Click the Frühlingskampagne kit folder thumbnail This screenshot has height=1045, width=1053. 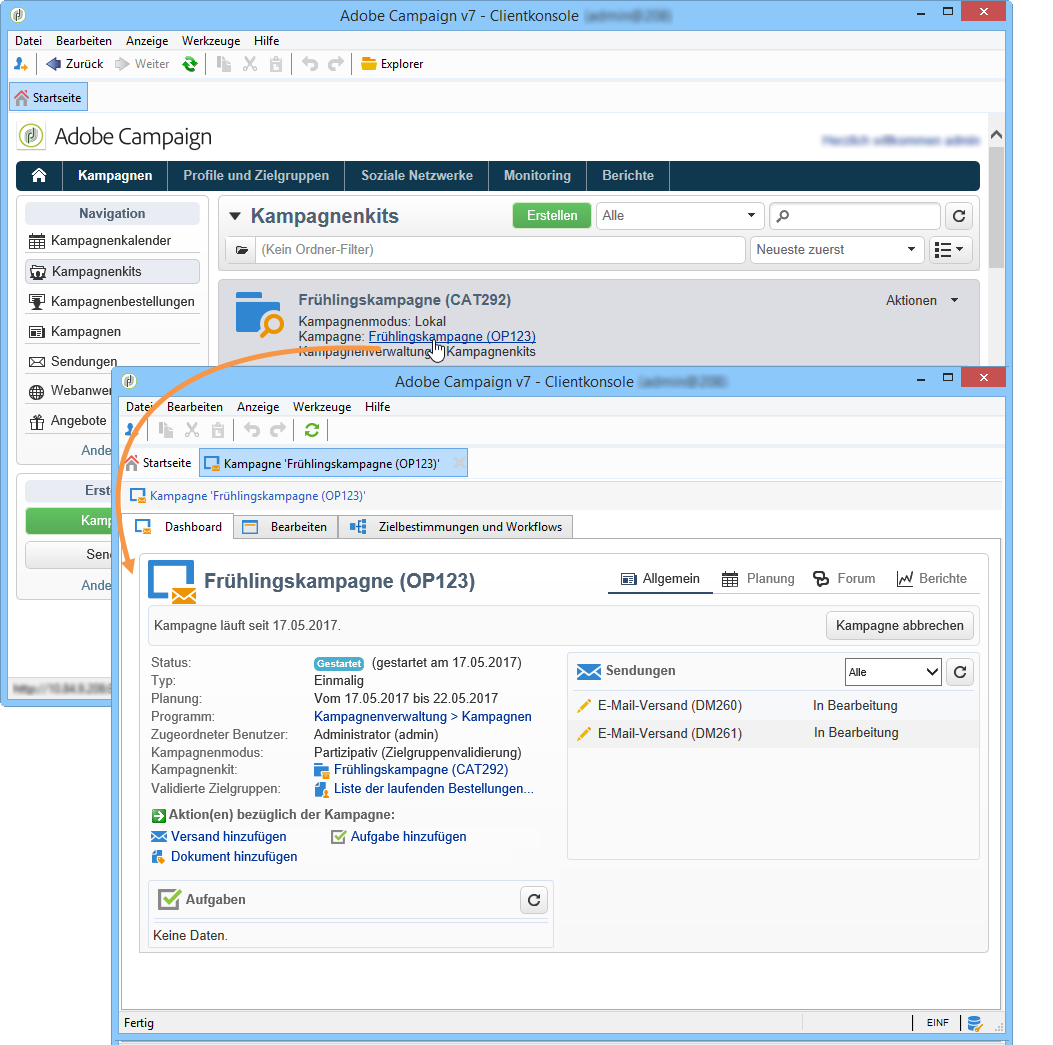(x=259, y=314)
